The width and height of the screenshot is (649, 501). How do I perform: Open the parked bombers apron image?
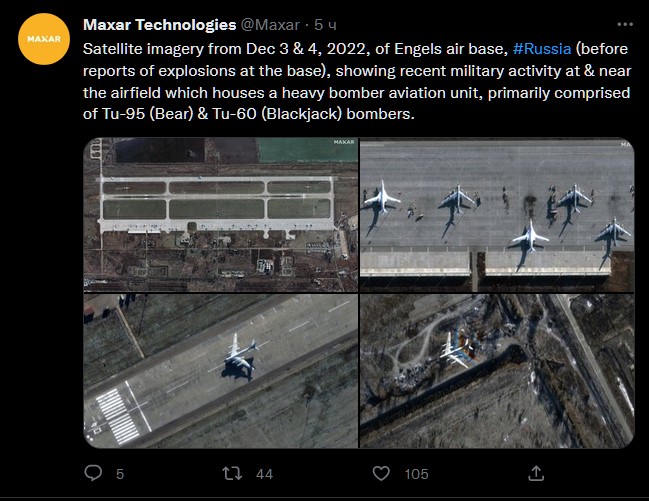pos(497,215)
